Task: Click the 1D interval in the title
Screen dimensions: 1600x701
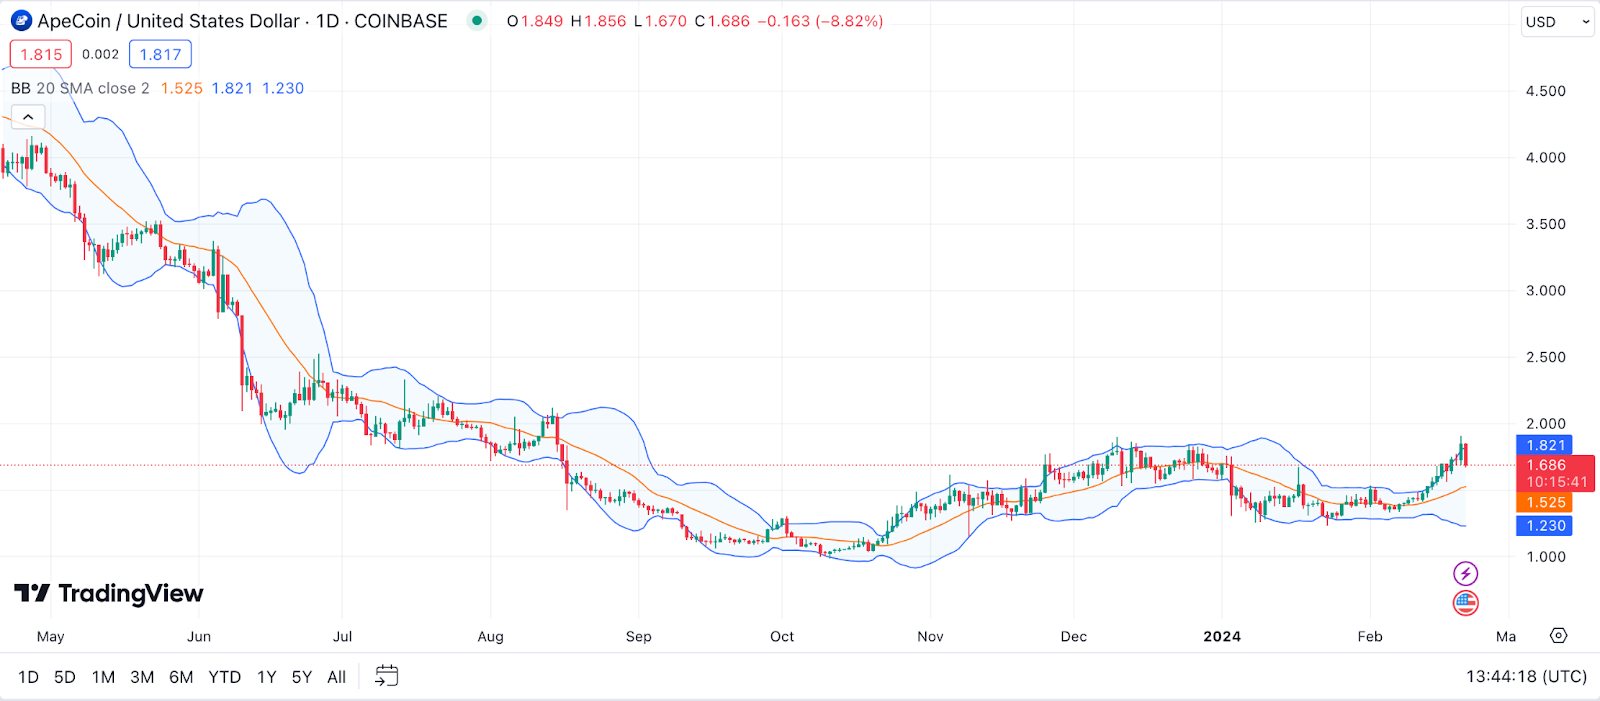Action: 327,21
